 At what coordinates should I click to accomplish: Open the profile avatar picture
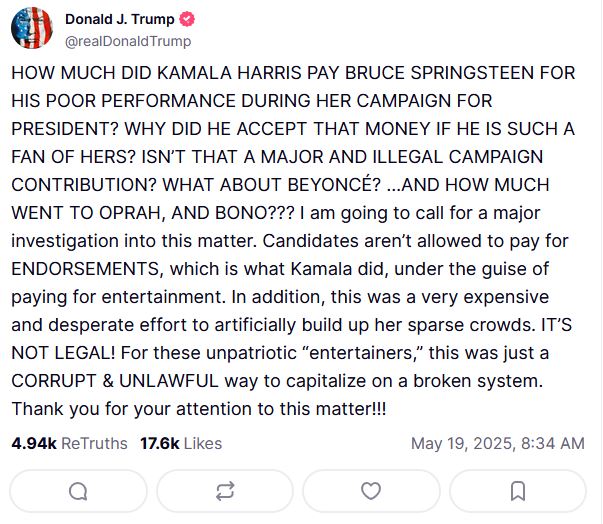click(x=32, y=29)
